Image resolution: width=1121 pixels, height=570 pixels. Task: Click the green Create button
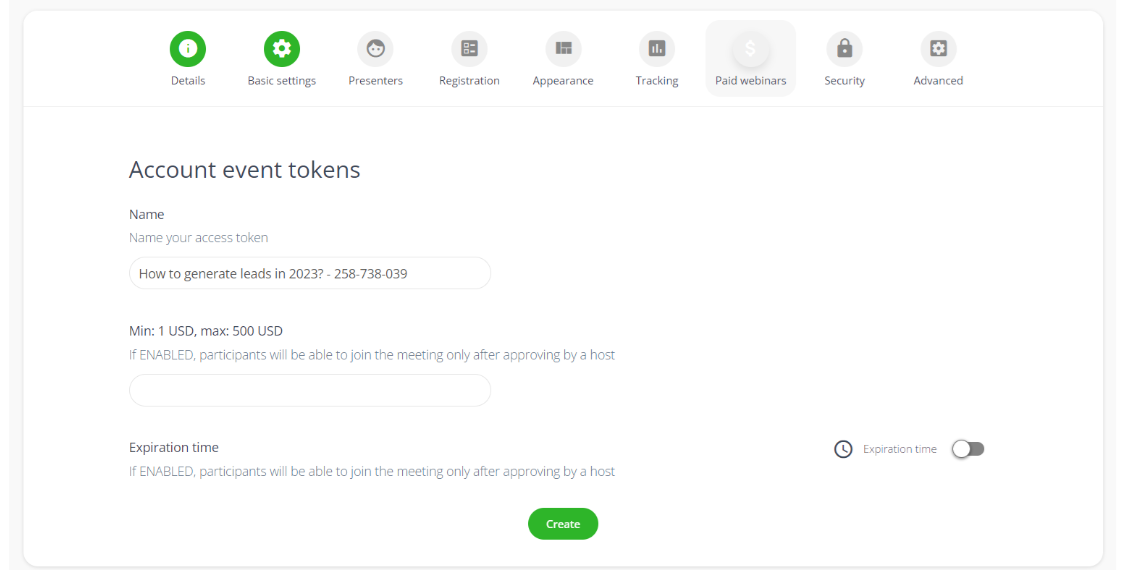[x=563, y=524]
